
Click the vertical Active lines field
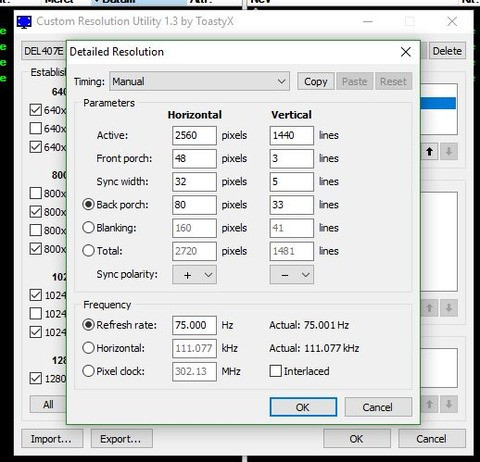[x=292, y=135]
